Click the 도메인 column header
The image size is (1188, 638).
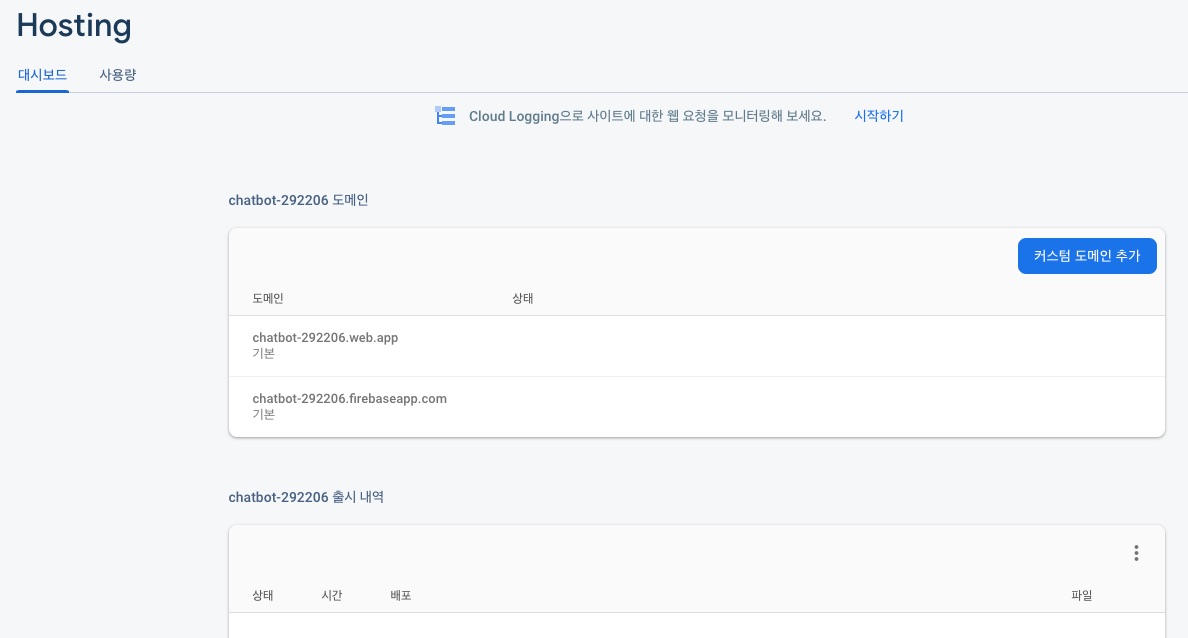click(x=267, y=298)
